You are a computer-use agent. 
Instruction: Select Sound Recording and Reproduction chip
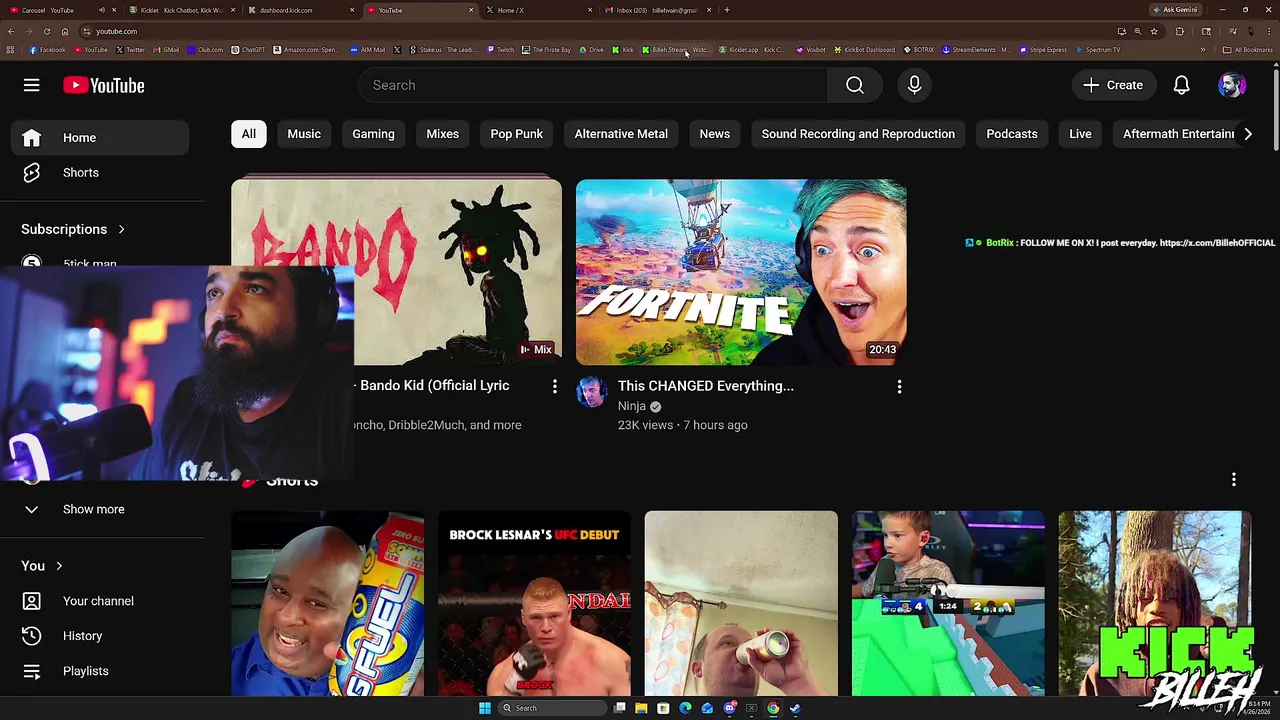tap(858, 134)
